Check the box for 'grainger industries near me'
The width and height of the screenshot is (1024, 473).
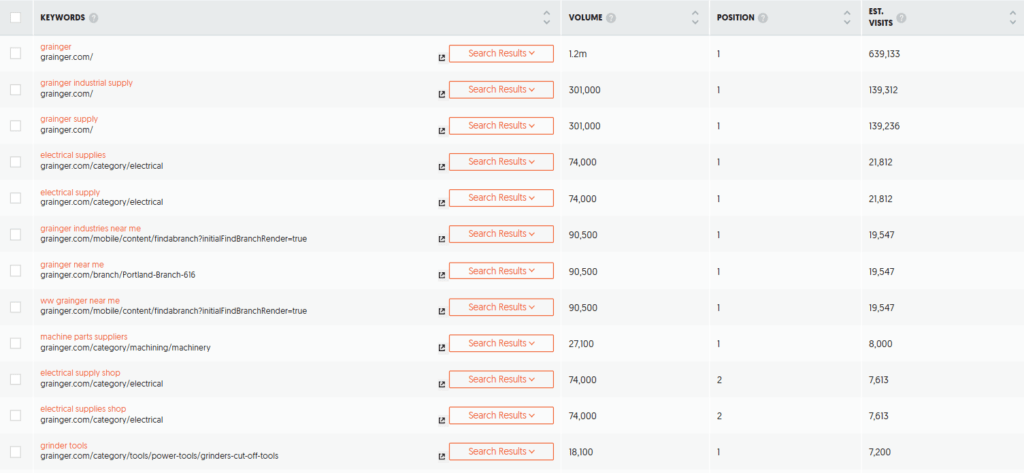pyautogui.click(x=16, y=234)
